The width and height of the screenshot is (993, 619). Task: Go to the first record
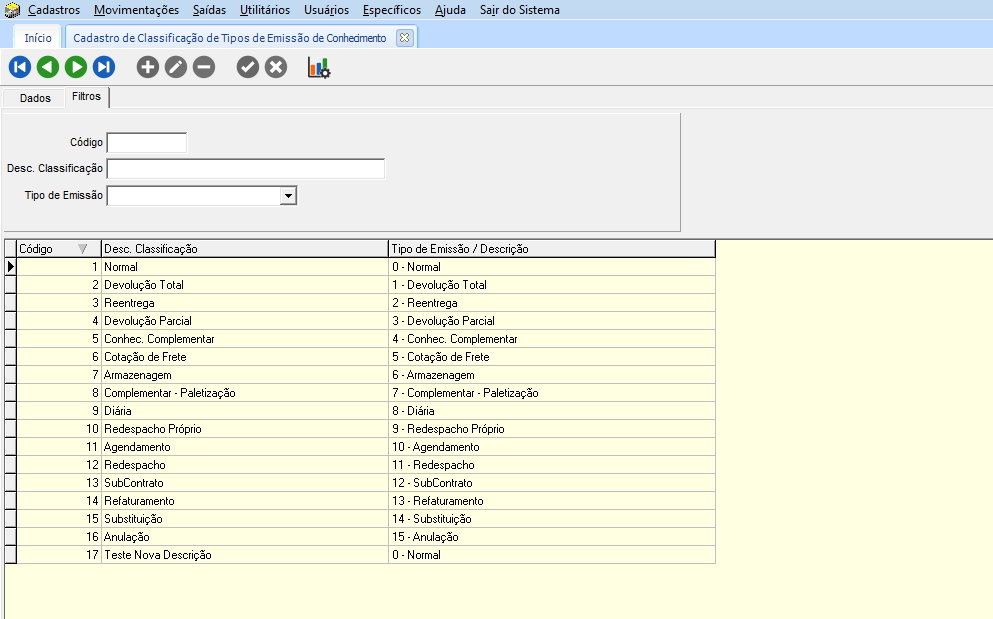pos(20,67)
